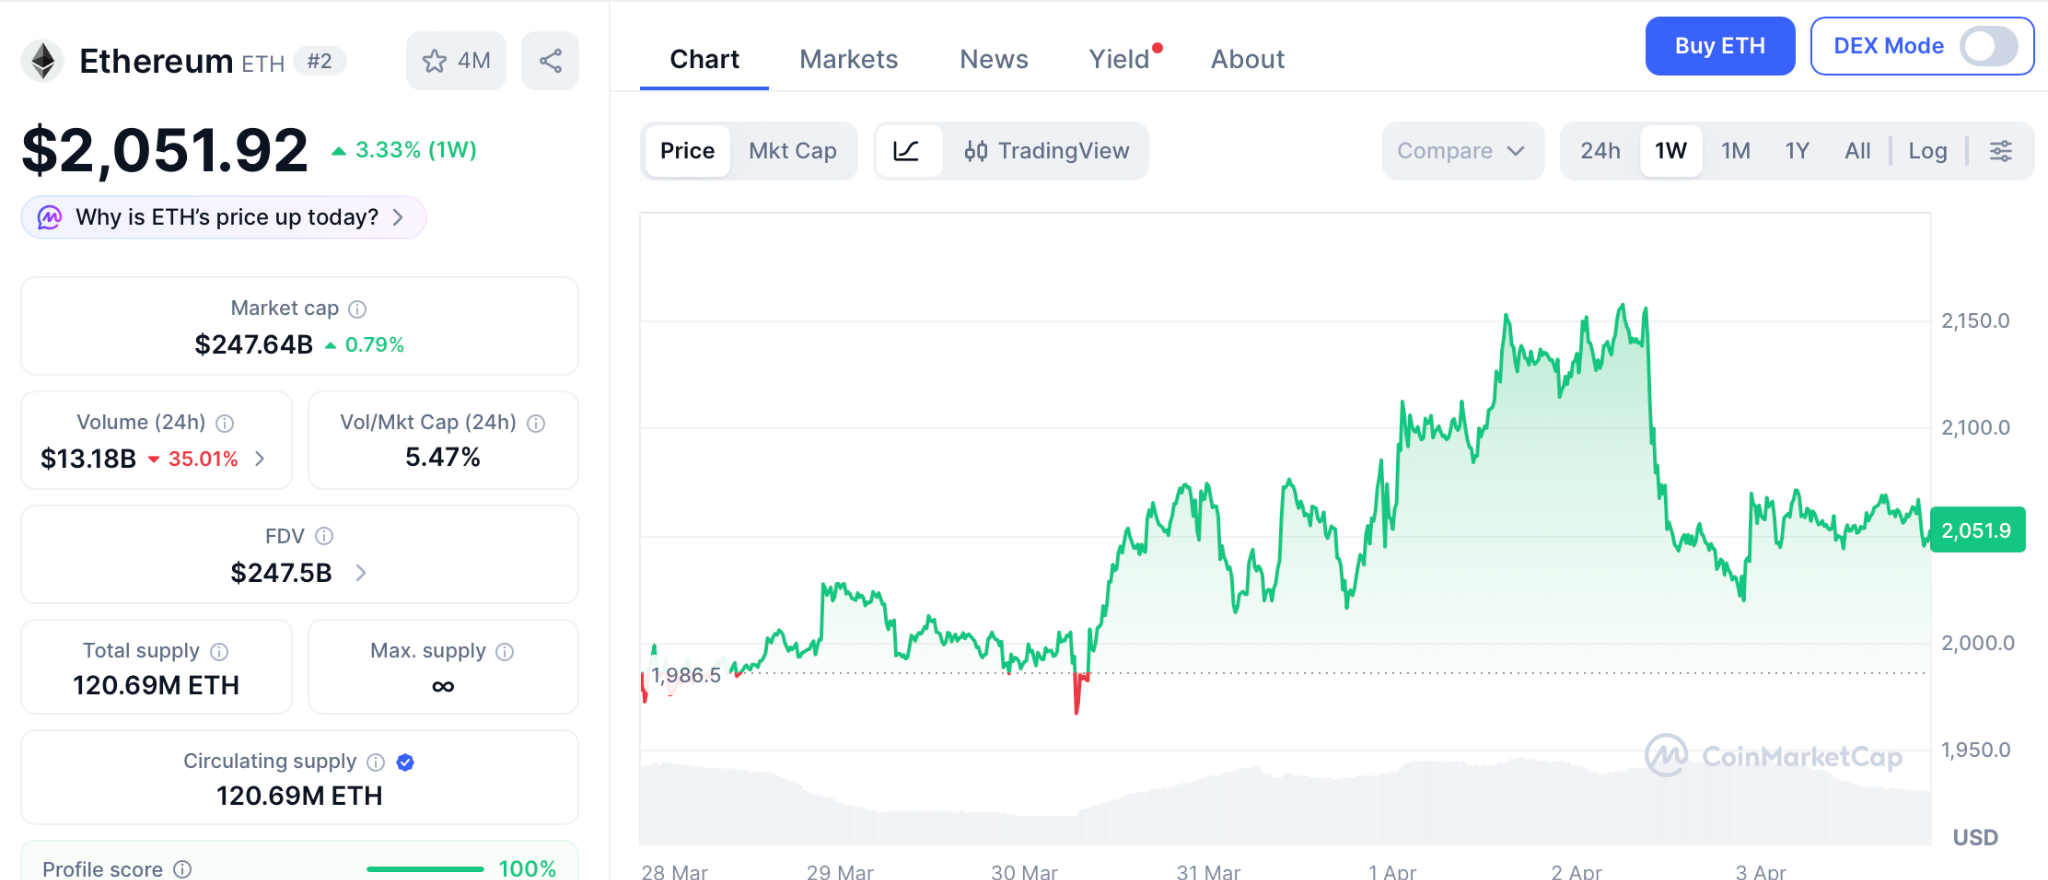This screenshot has width=2048, height=880.
Task: Enable Log scale on chart
Action: (1927, 151)
